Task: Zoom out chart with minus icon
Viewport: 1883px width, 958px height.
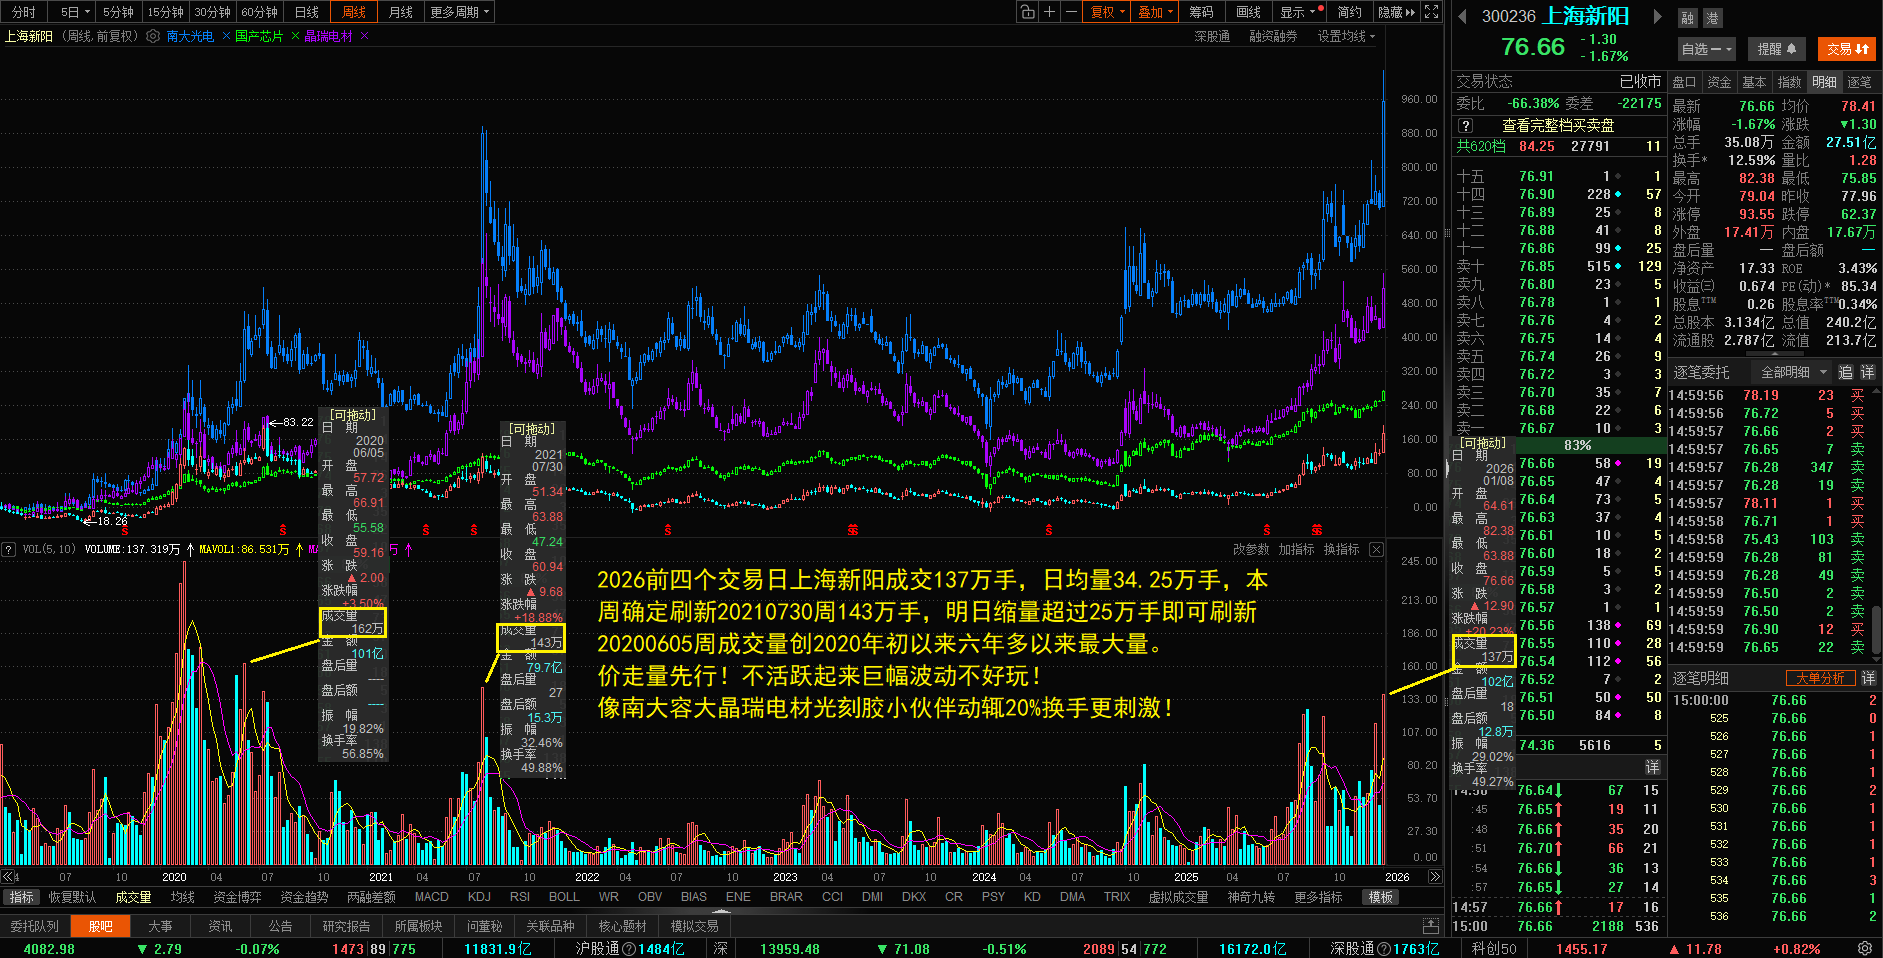Action: tap(1071, 12)
